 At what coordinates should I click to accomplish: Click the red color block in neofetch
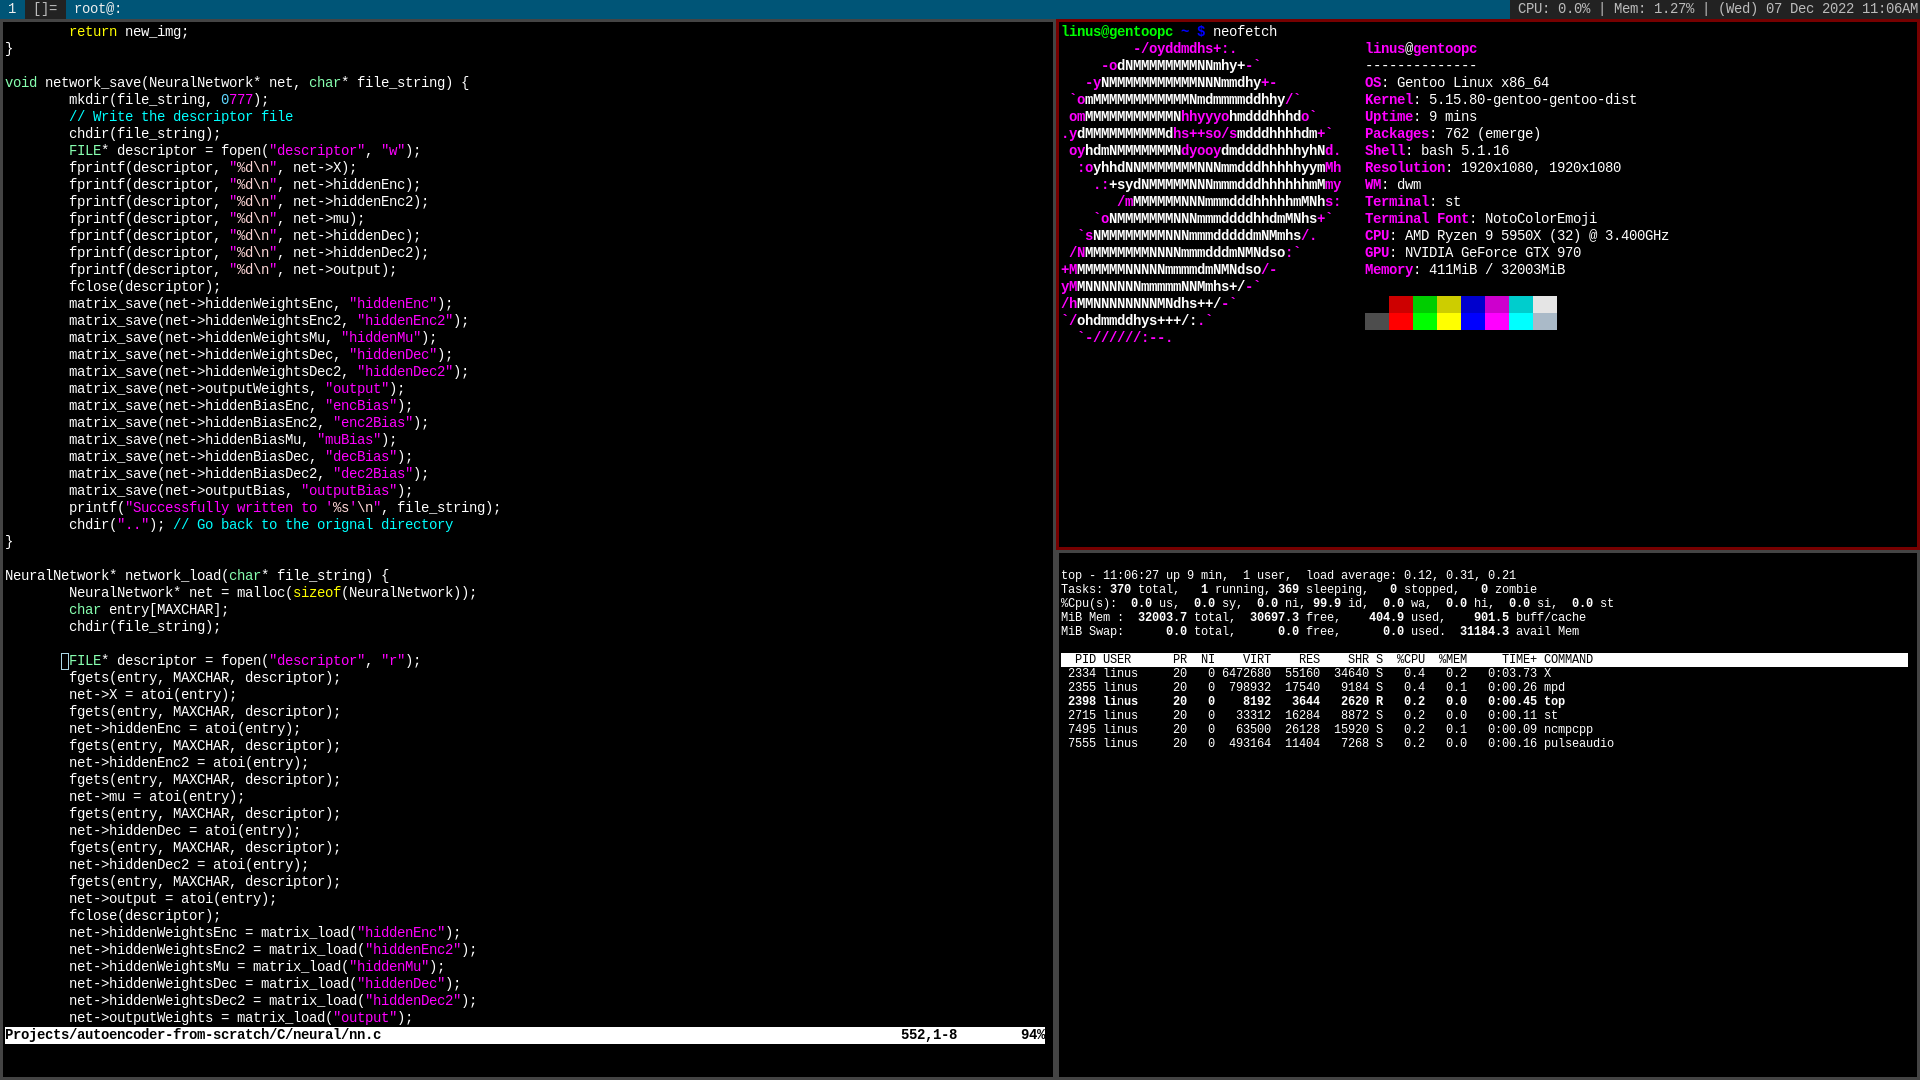(x=1400, y=313)
